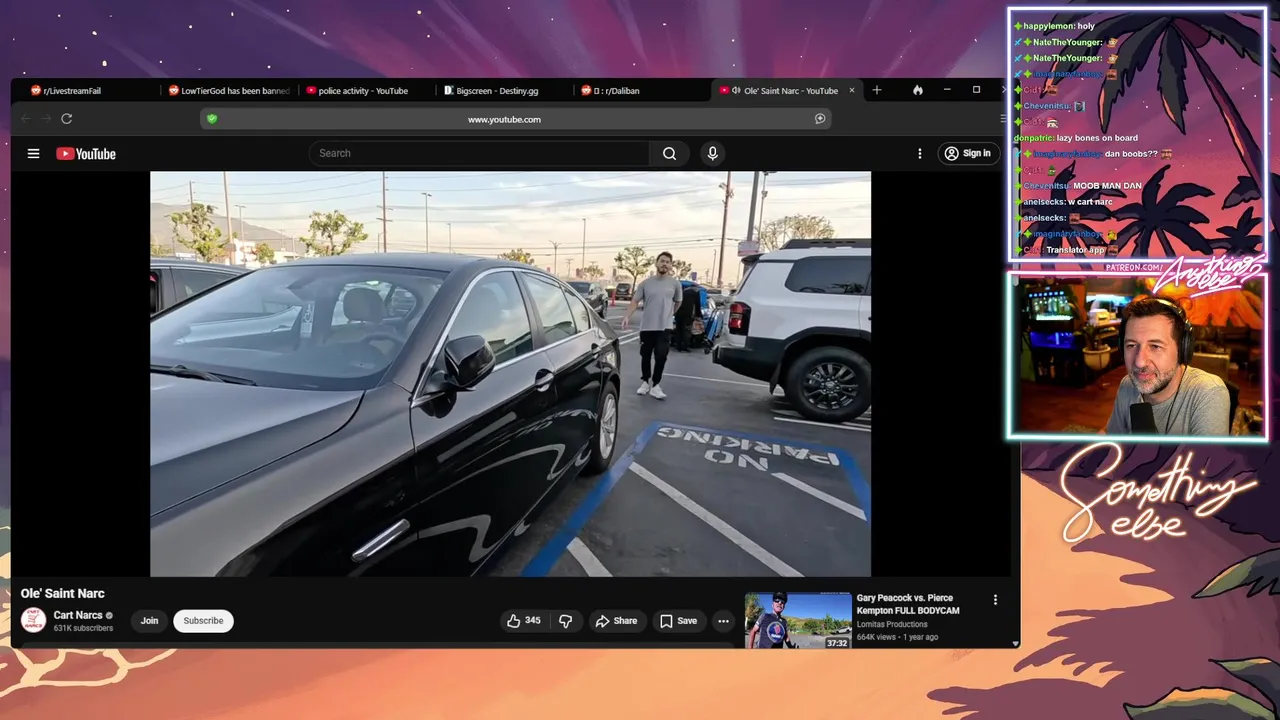The width and height of the screenshot is (1280, 720).
Task: Start voice search with the microphone icon
Action: tap(712, 153)
